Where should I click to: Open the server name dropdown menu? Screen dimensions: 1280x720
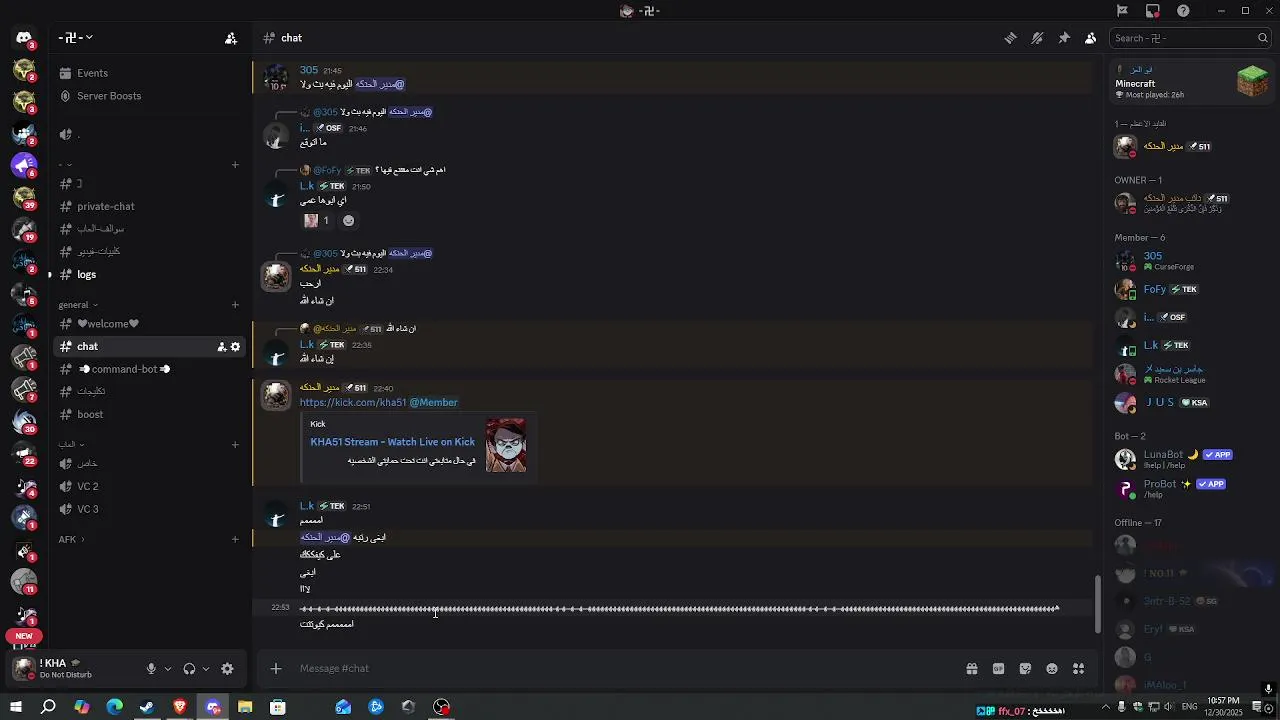tap(77, 38)
